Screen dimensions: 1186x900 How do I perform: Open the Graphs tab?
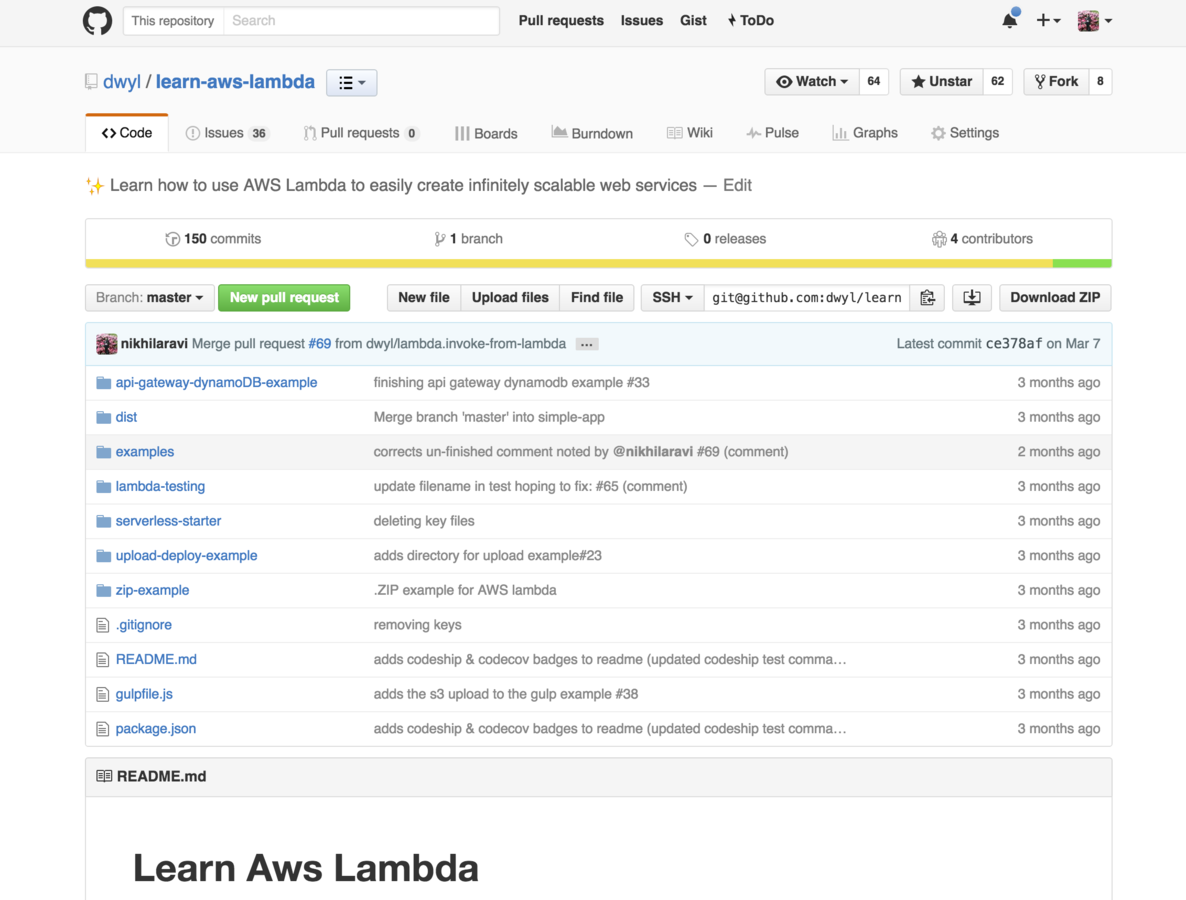865,133
